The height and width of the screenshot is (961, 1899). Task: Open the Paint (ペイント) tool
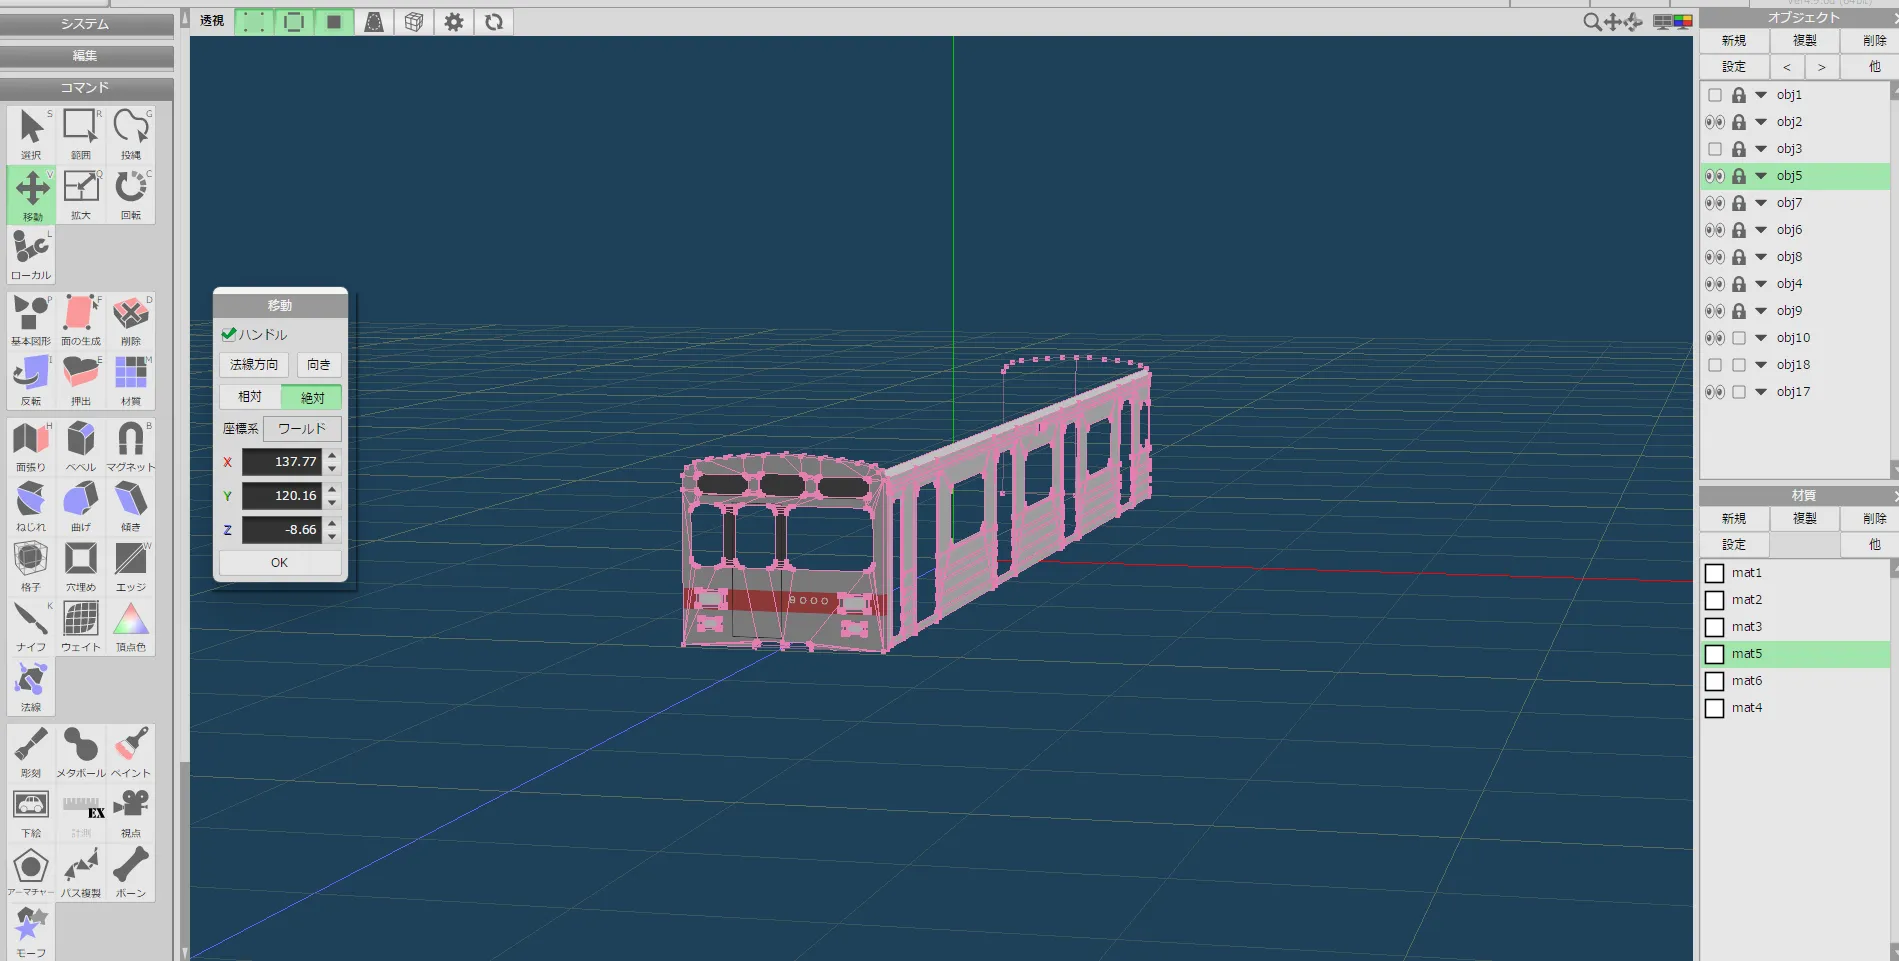[x=131, y=751]
